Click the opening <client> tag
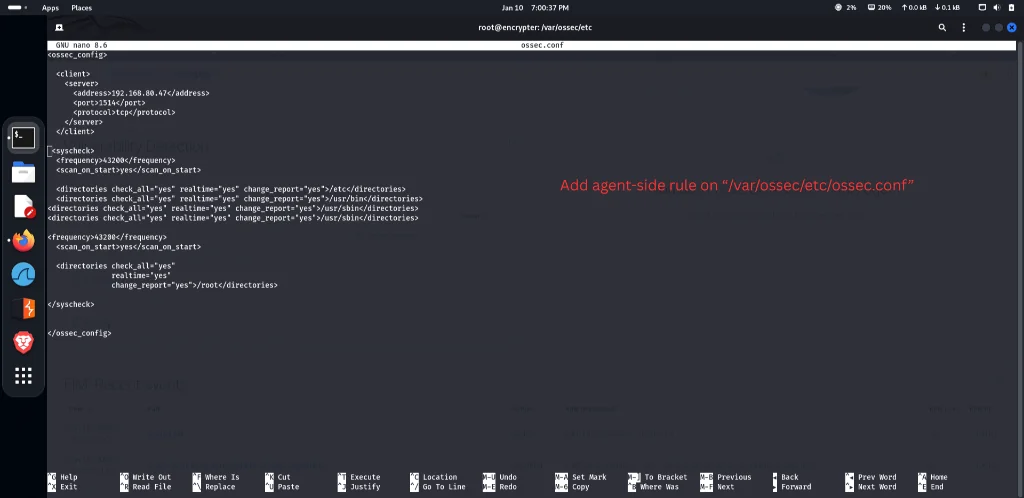Image resolution: width=1024 pixels, height=498 pixels. (x=73, y=74)
